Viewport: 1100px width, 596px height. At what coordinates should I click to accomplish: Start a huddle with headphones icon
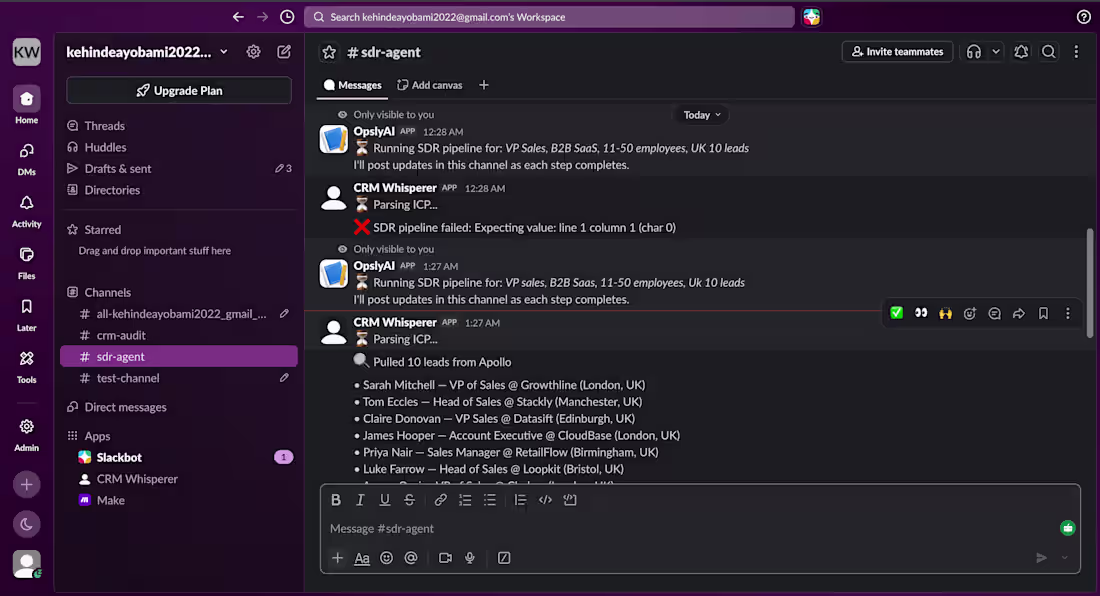[x=974, y=52]
